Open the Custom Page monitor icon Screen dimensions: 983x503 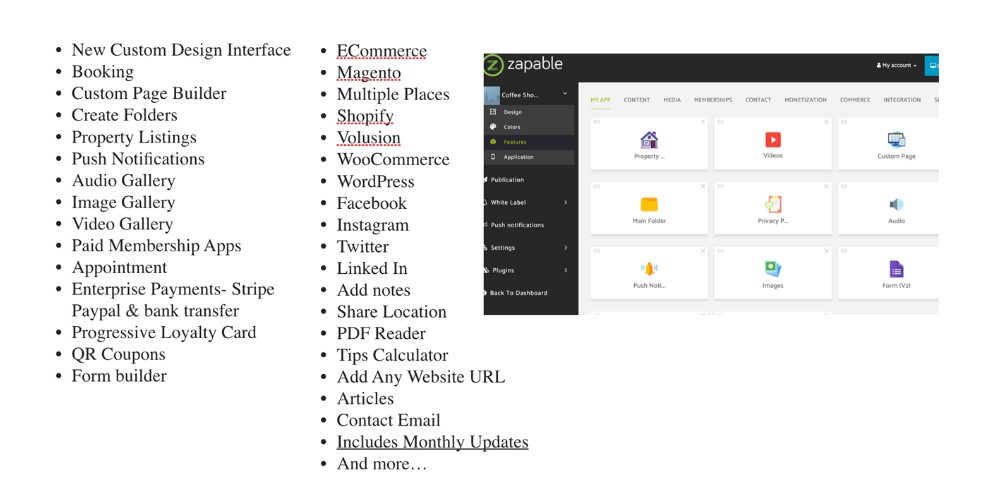coord(896,139)
